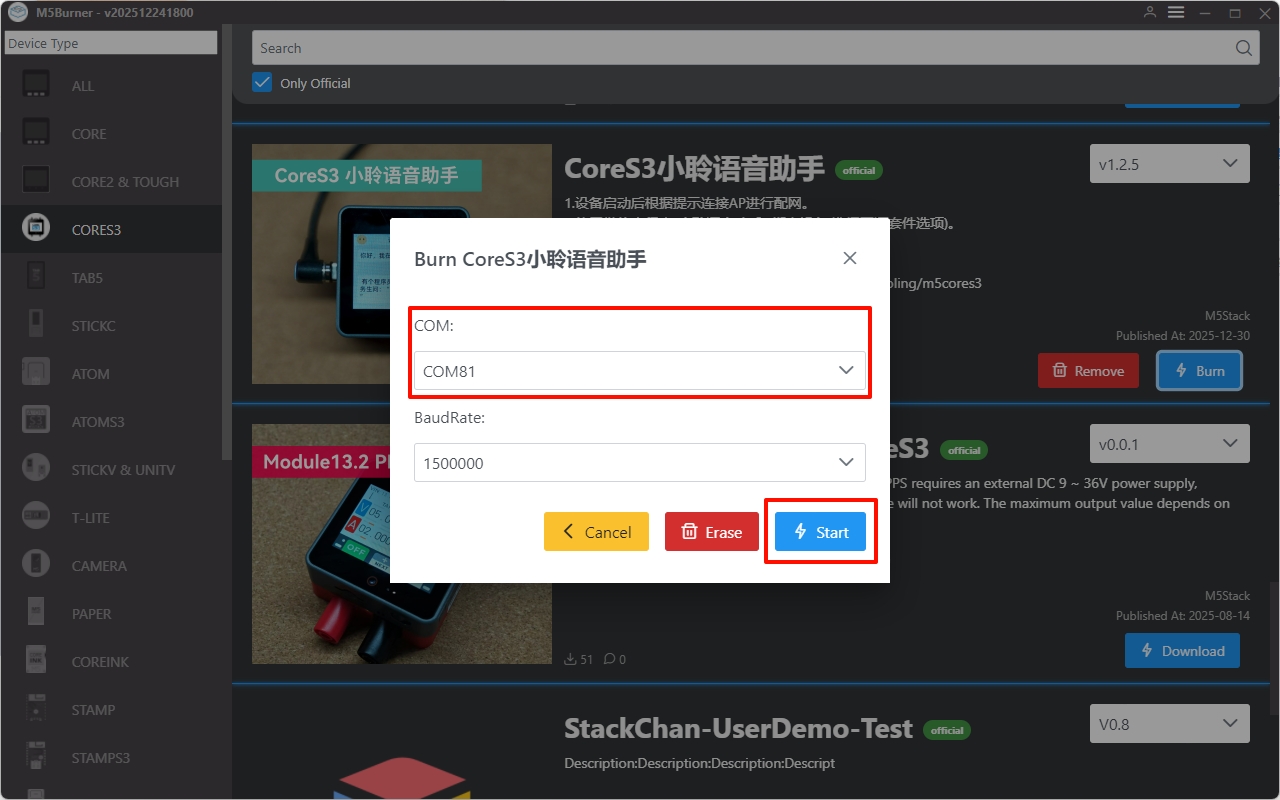This screenshot has height=800, width=1280.
Task: Switch to ALL devices category
Action: click(x=83, y=86)
